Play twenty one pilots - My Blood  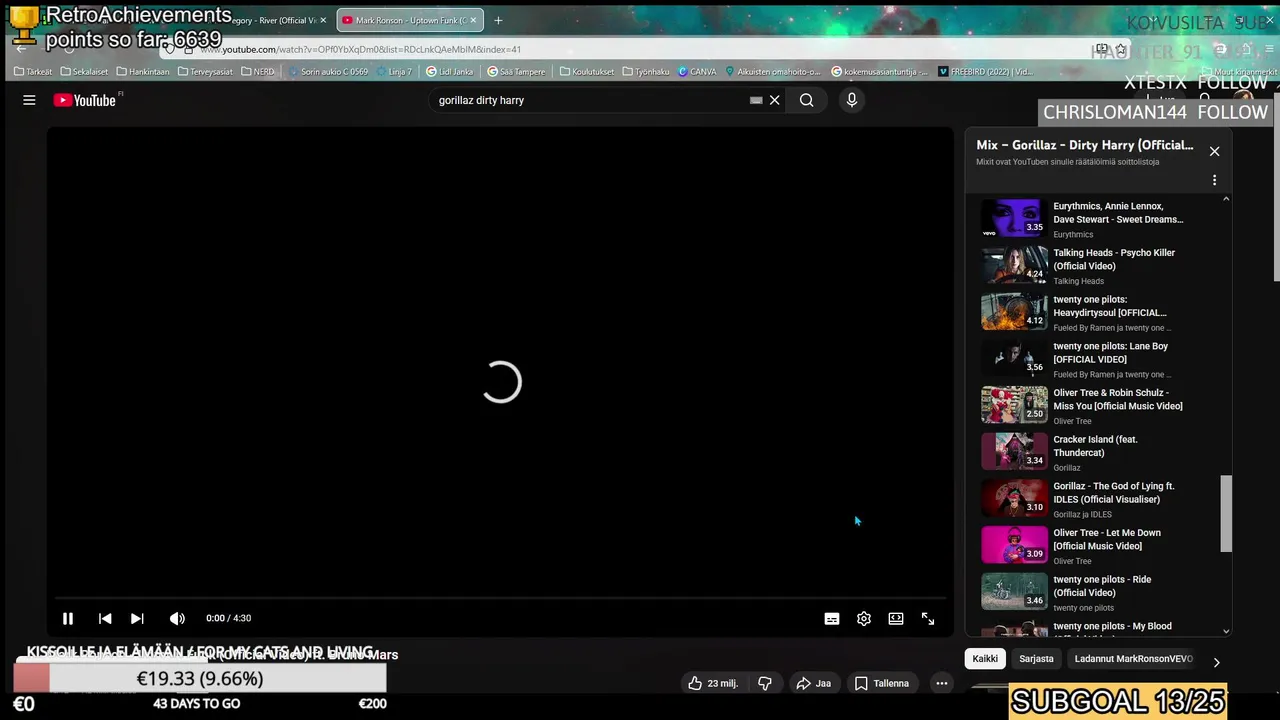[1112, 626]
